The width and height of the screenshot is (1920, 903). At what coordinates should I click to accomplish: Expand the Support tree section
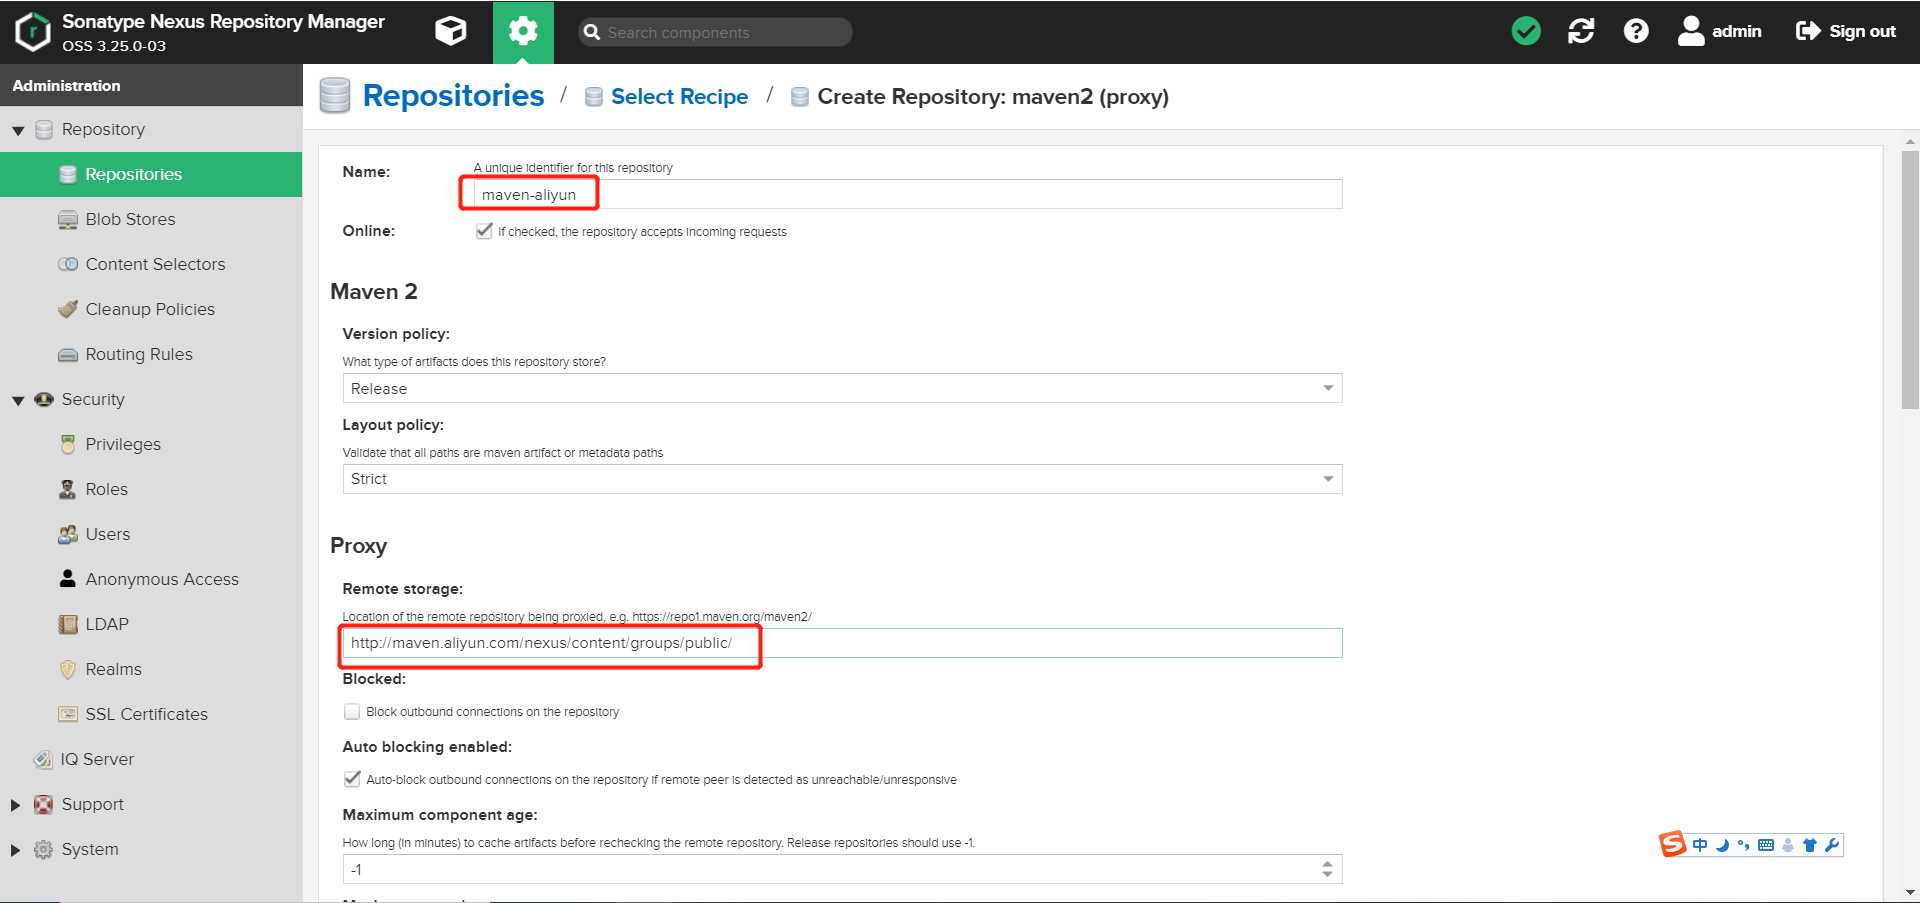click(x=15, y=805)
